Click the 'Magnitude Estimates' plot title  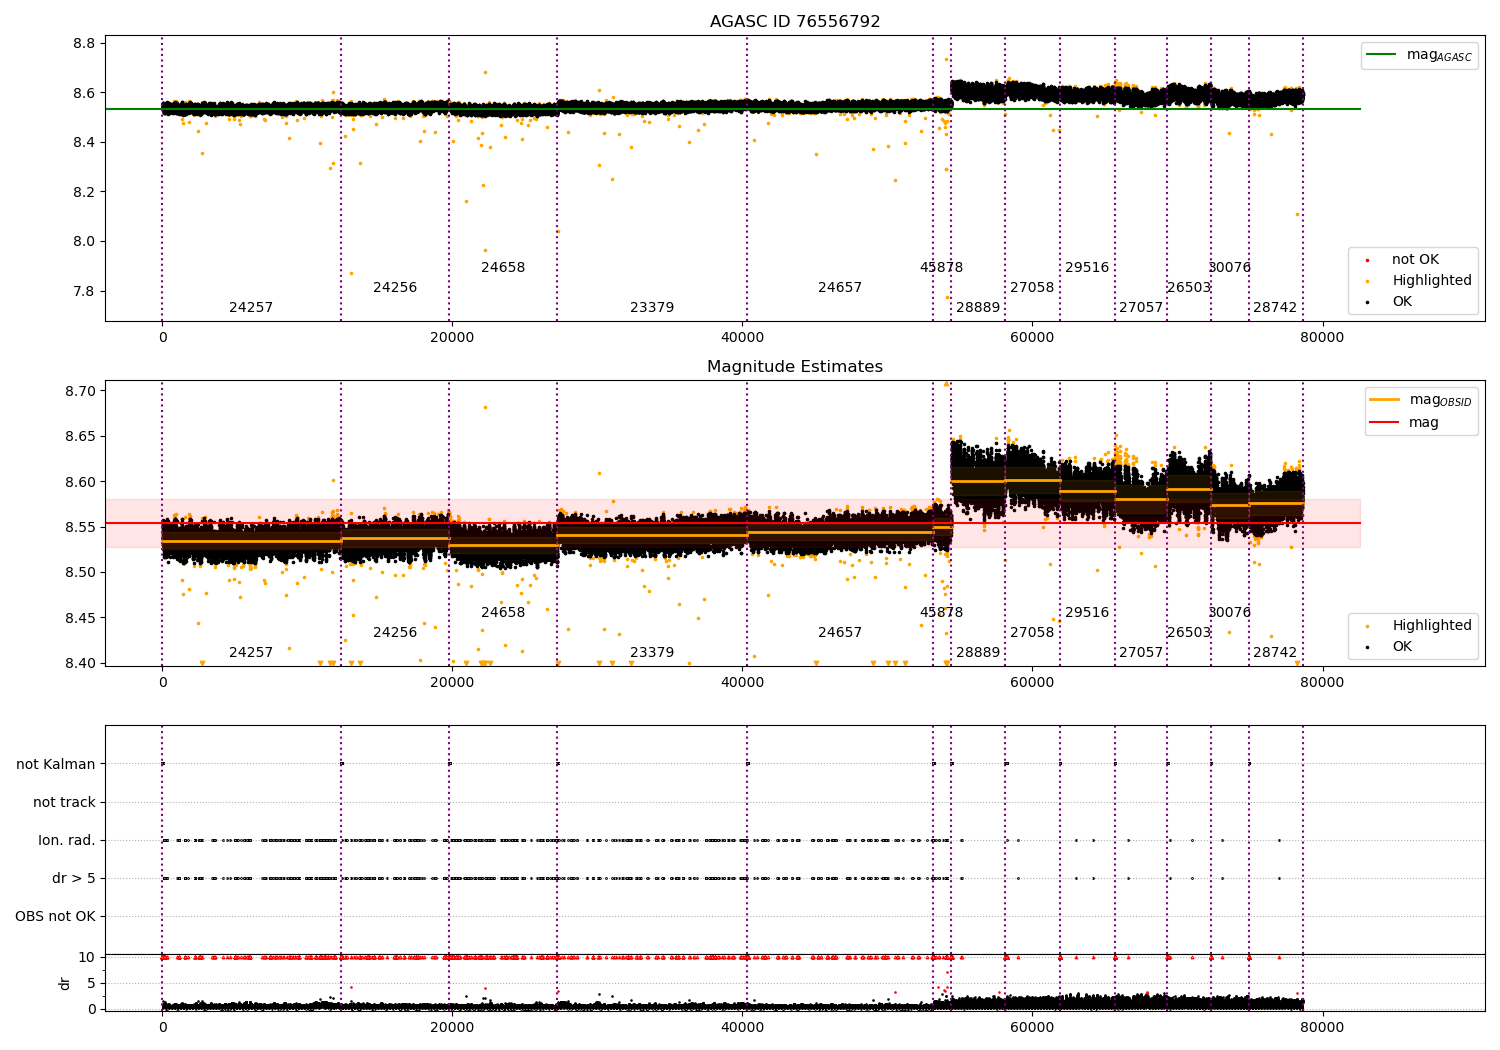click(x=795, y=367)
